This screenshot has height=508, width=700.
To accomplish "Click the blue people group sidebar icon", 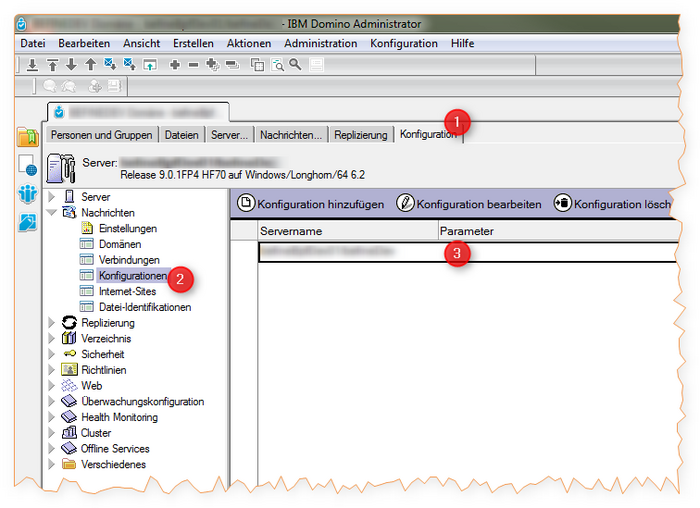I will click(x=27, y=193).
